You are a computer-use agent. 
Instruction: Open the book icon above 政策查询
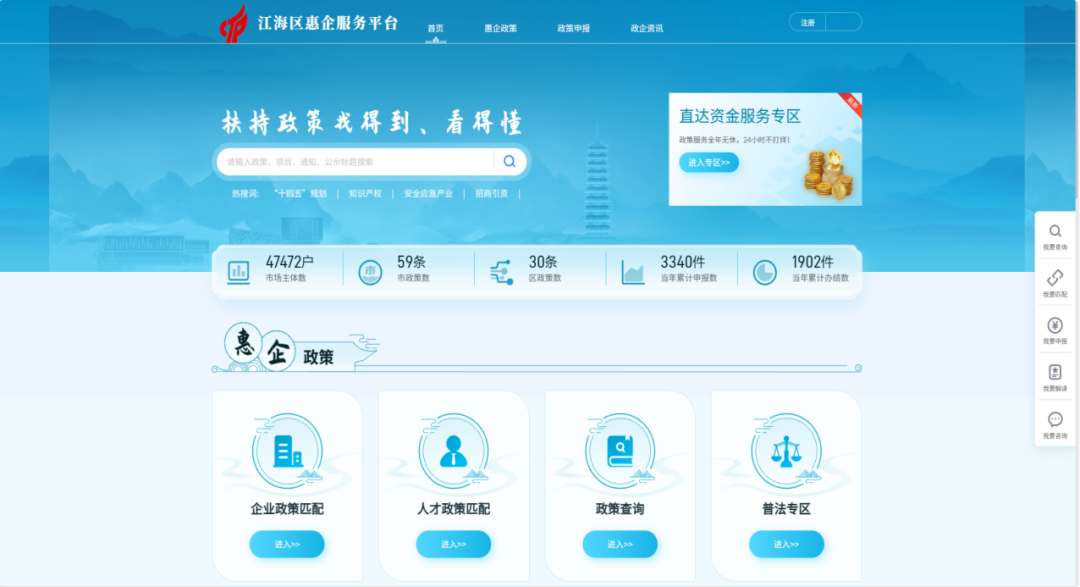coord(619,449)
